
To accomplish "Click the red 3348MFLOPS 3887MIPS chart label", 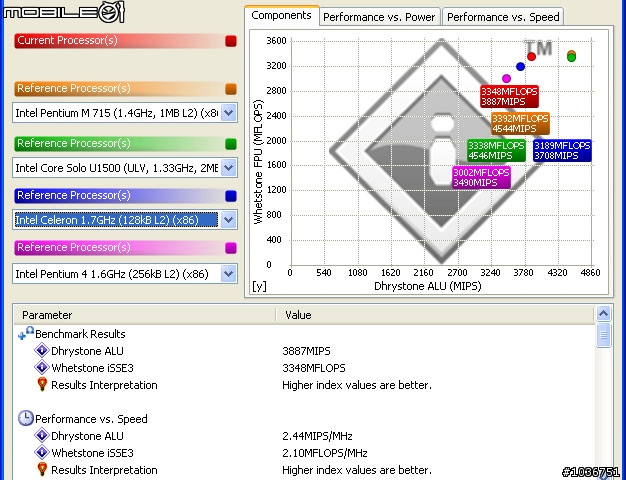I will click(x=509, y=96).
